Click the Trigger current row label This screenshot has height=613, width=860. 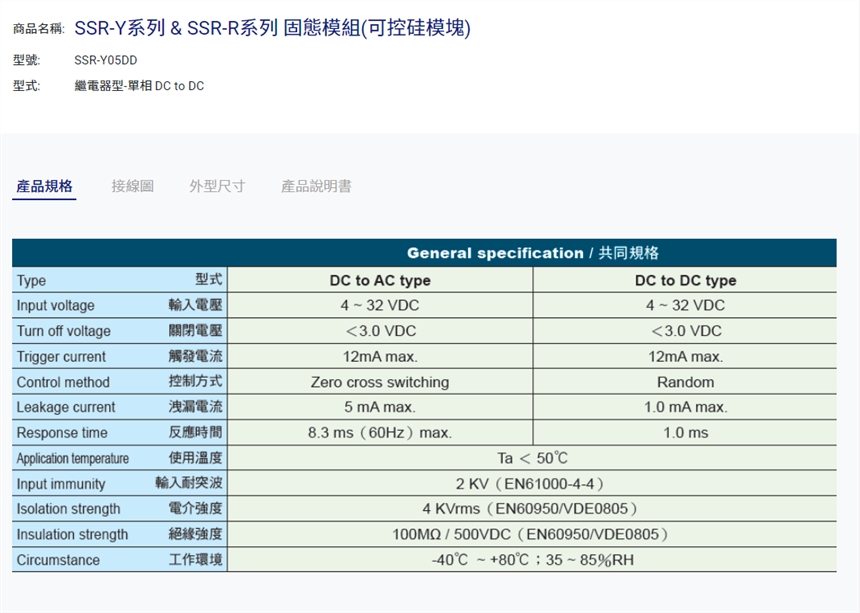coord(61,356)
